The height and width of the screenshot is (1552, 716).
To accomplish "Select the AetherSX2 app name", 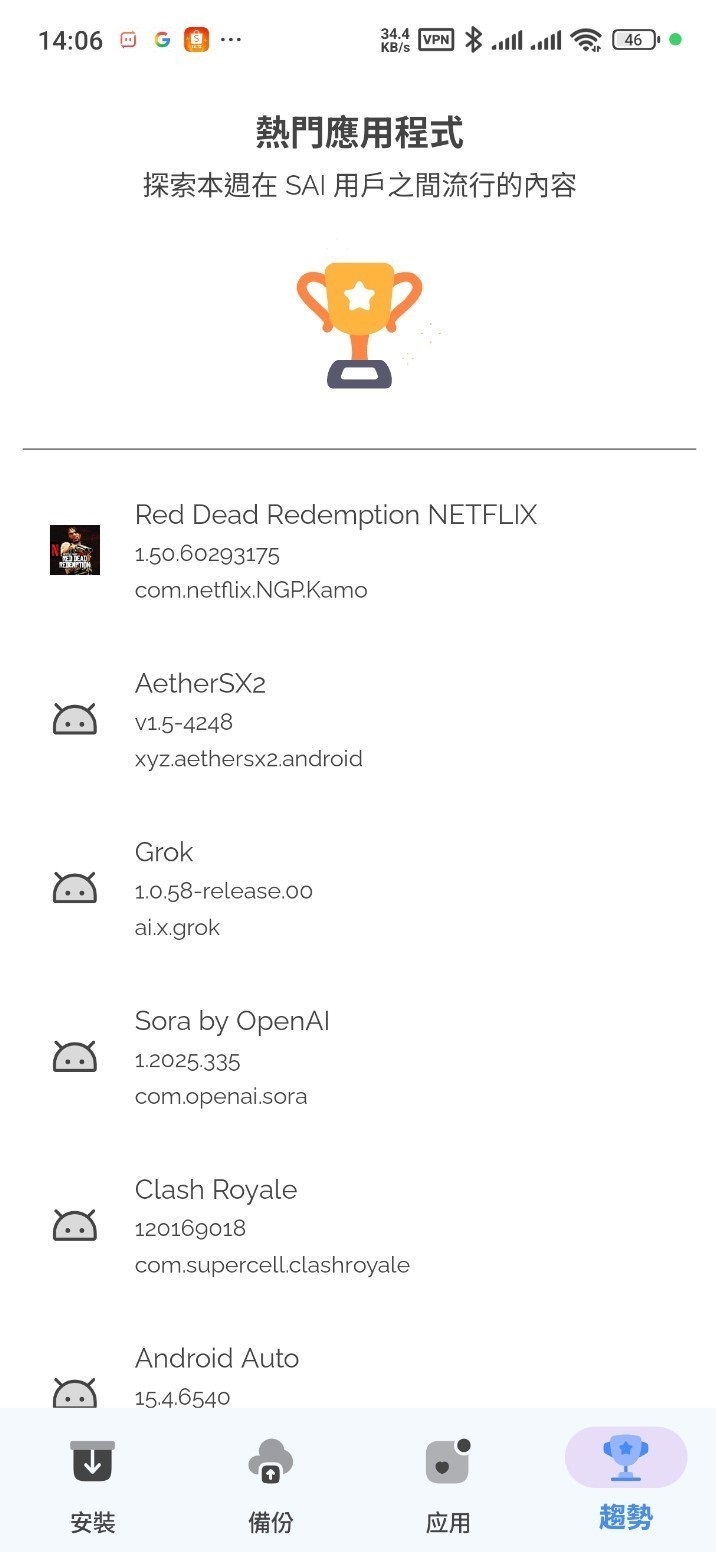I will [x=200, y=684].
